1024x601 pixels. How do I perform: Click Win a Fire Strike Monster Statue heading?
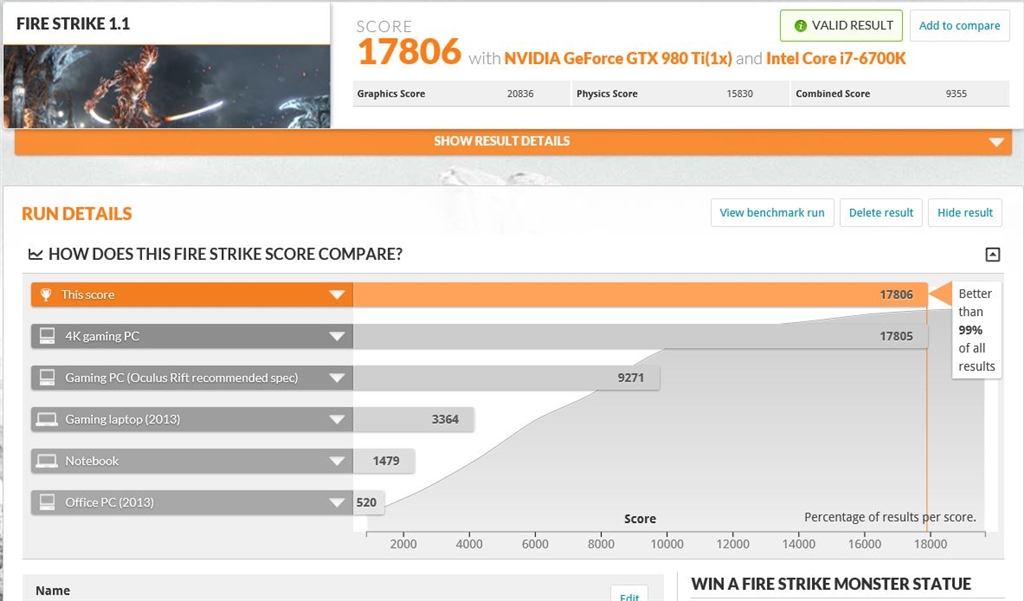[831, 584]
